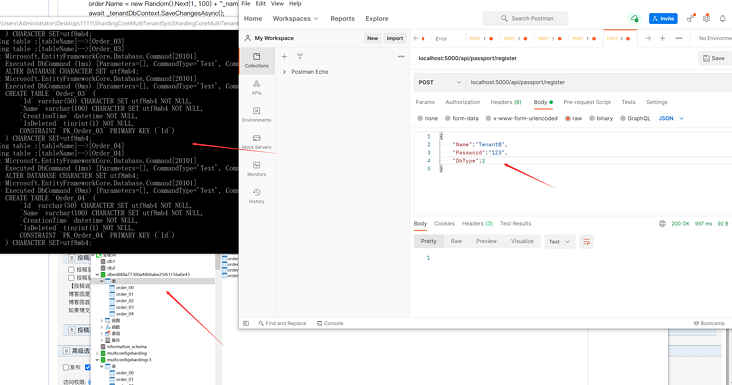Select the form-data body type radio
This screenshot has width=732, height=385.
tap(448, 119)
